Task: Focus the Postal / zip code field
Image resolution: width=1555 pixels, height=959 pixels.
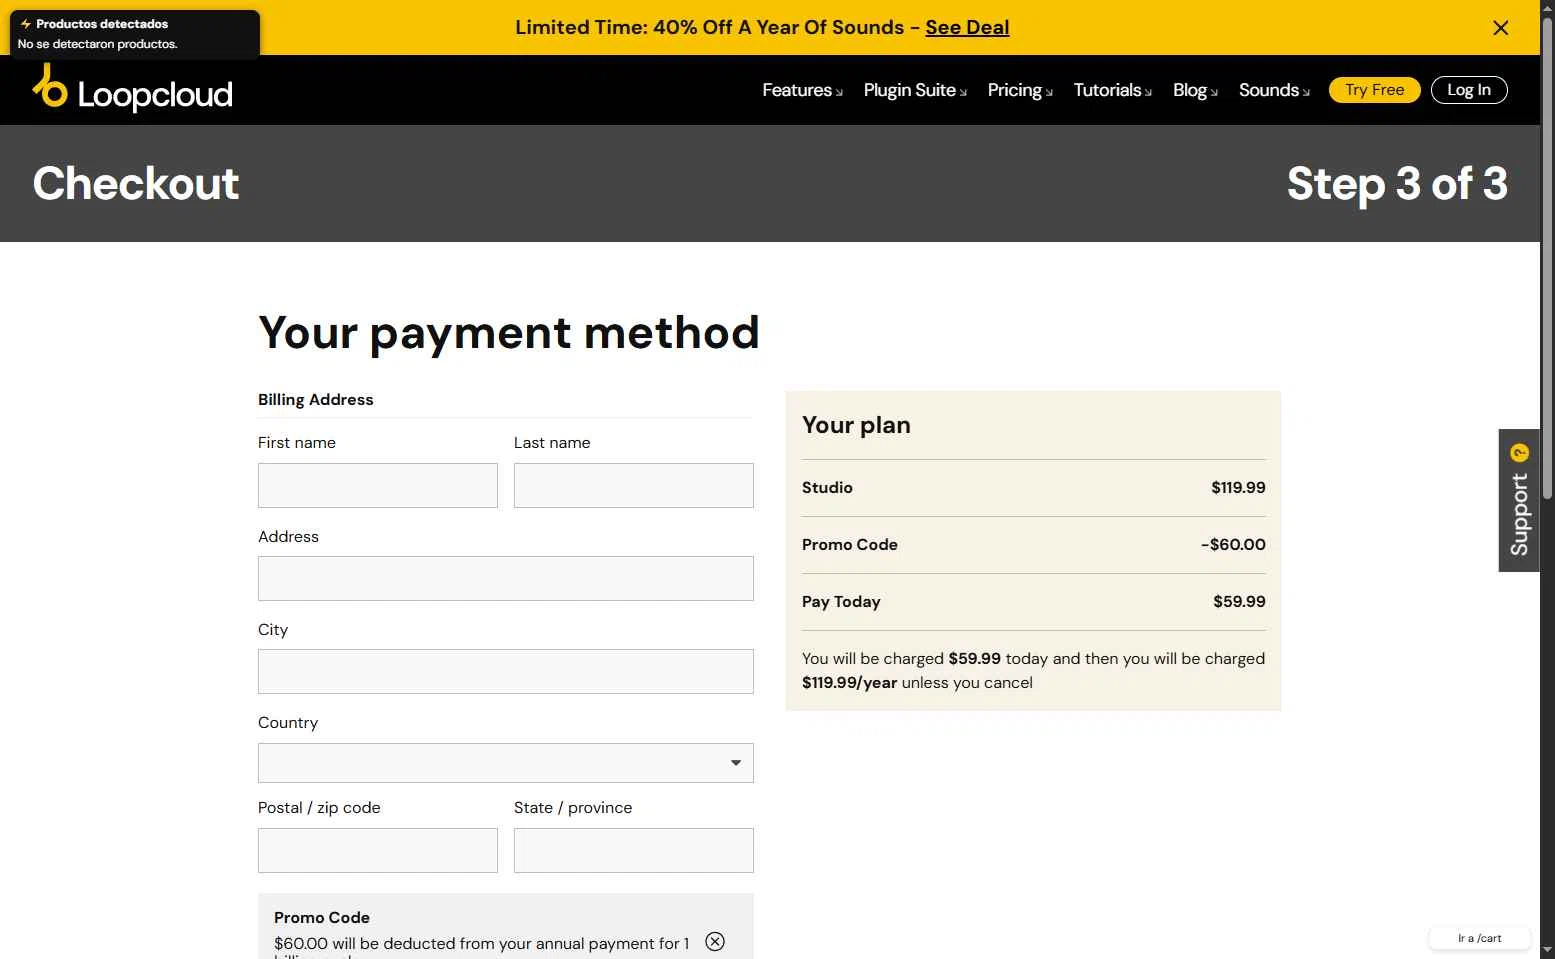Action: [378, 850]
